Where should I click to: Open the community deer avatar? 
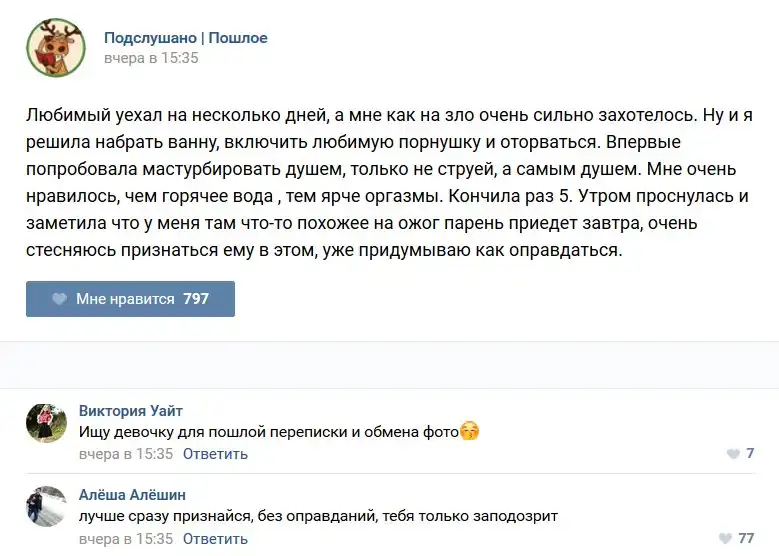(x=55, y=47)
